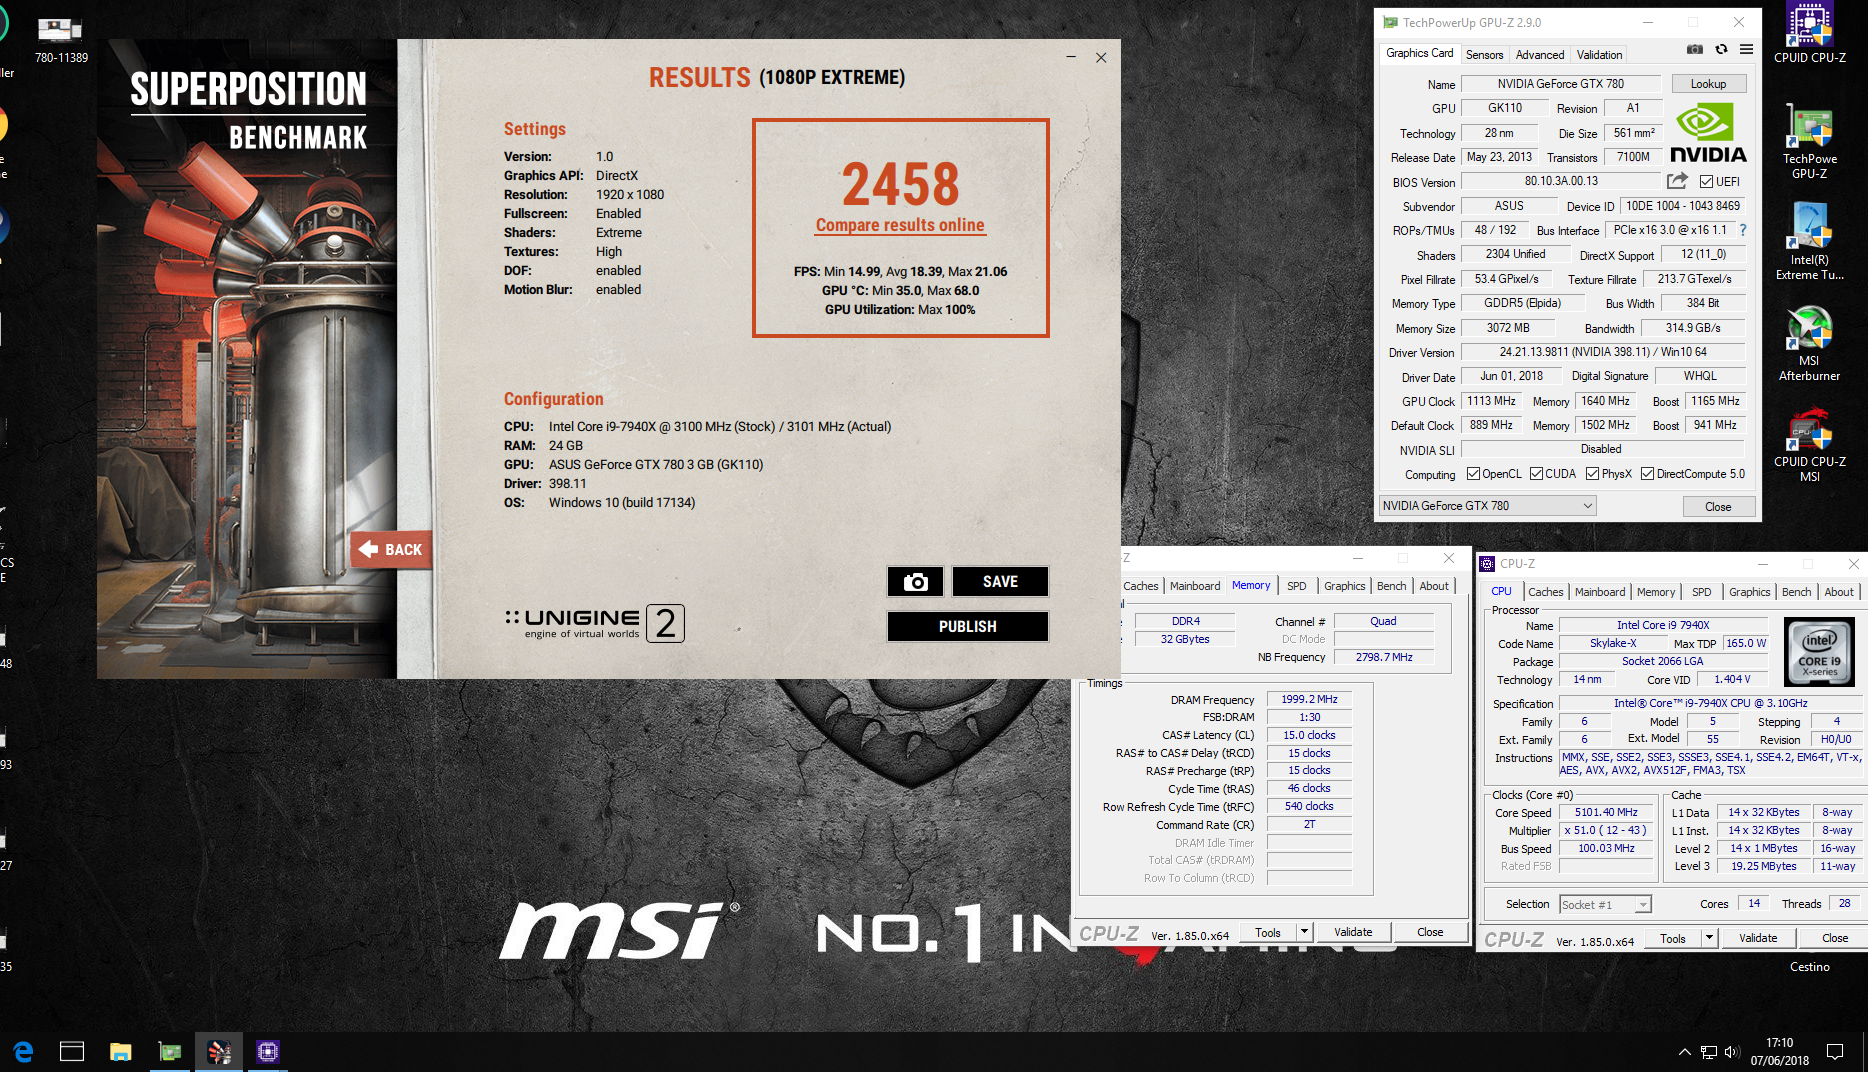Open the TechPowerUp GPU-Z desktop shortcut

click(1809, 142)
